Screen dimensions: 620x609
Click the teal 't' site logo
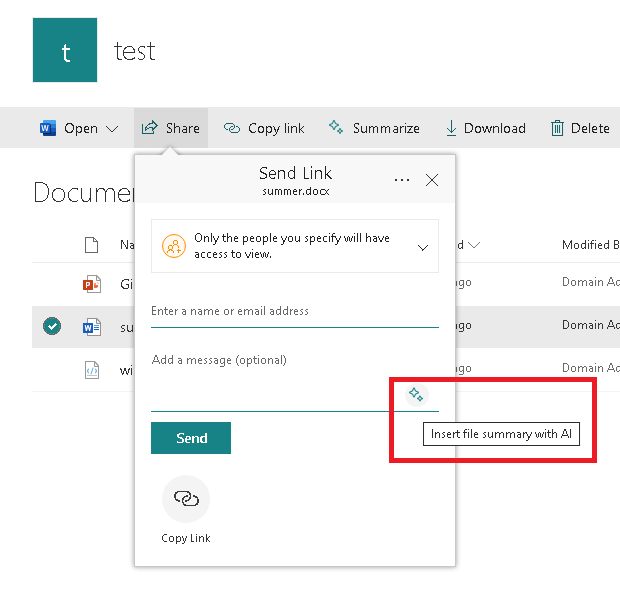tap(65, 50)
